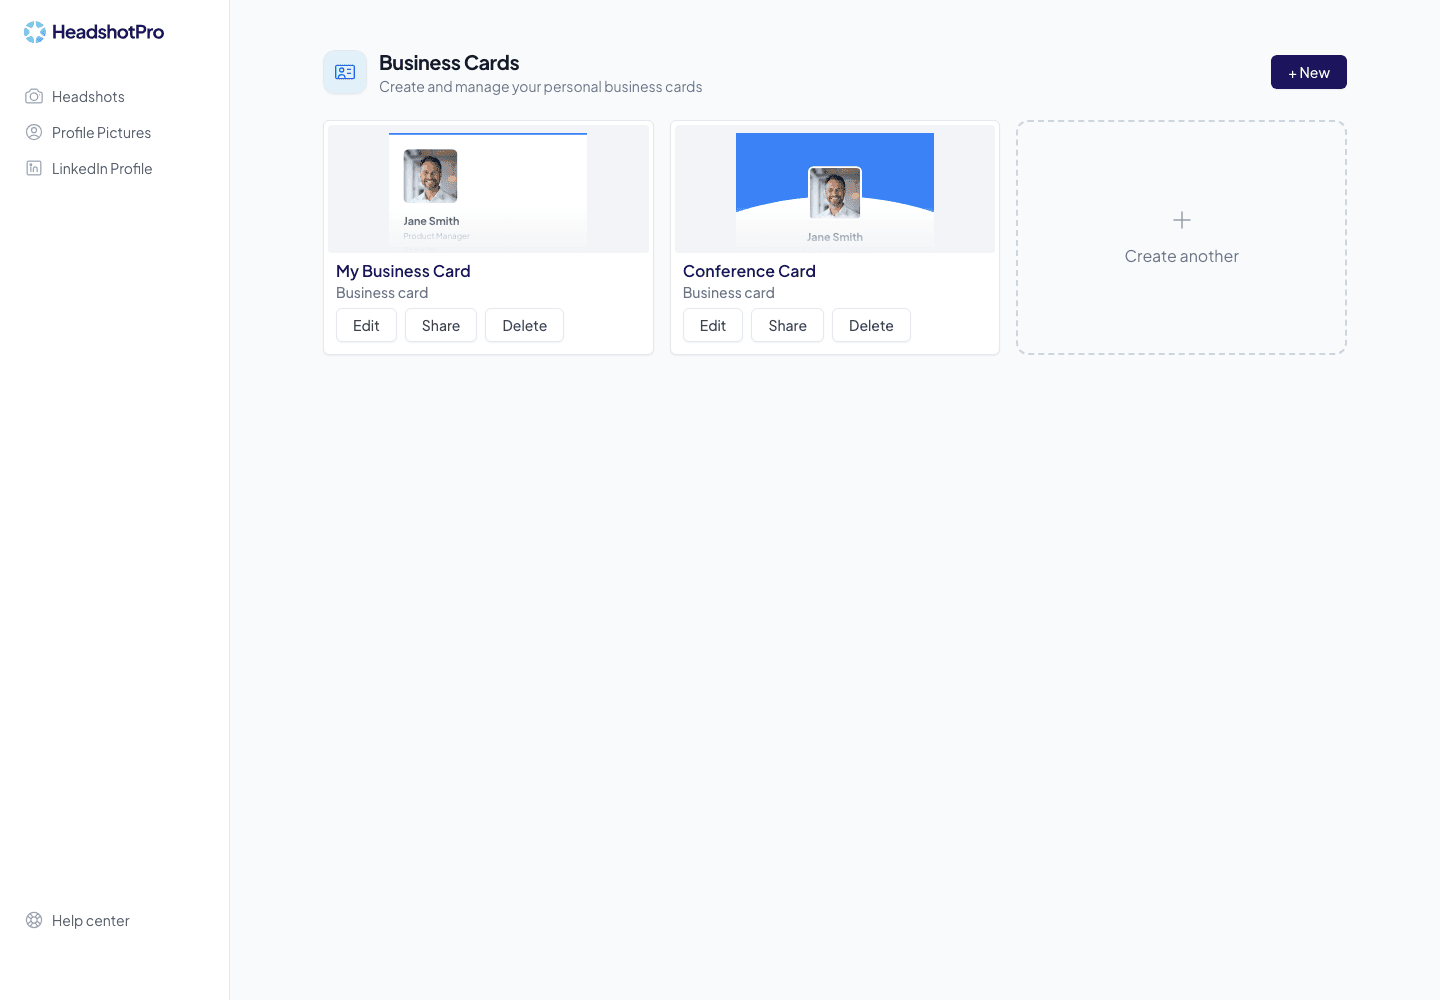Open My Business Card preview thumbnail

488,189
